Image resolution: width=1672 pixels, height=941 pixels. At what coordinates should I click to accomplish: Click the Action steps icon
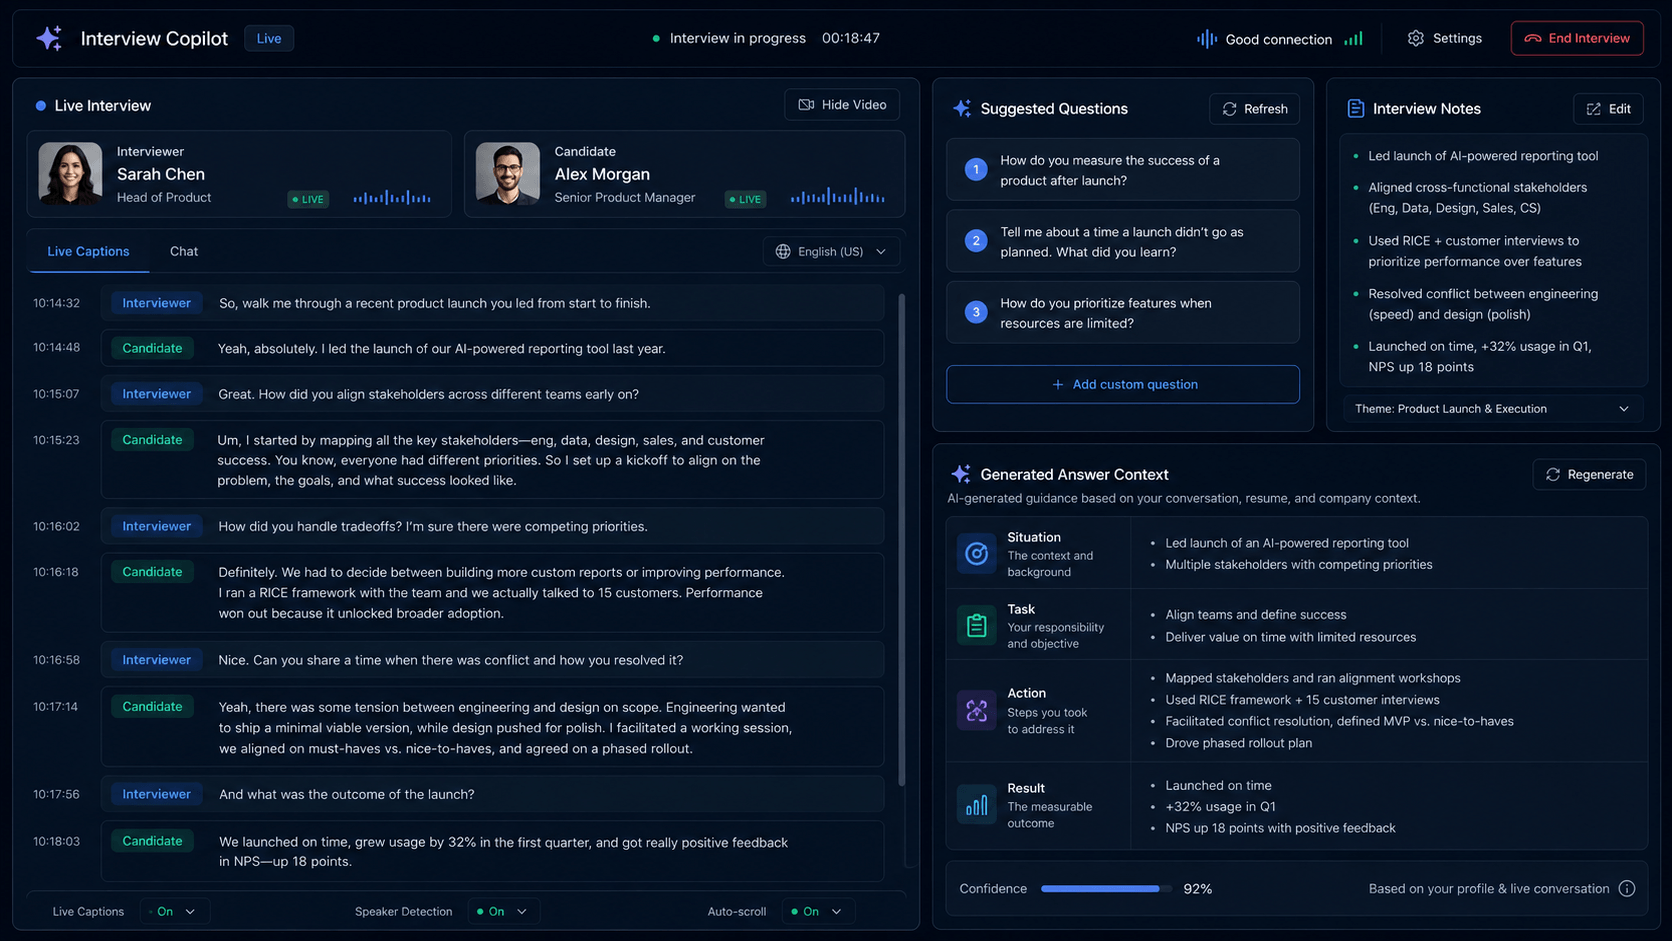point(976,710)
